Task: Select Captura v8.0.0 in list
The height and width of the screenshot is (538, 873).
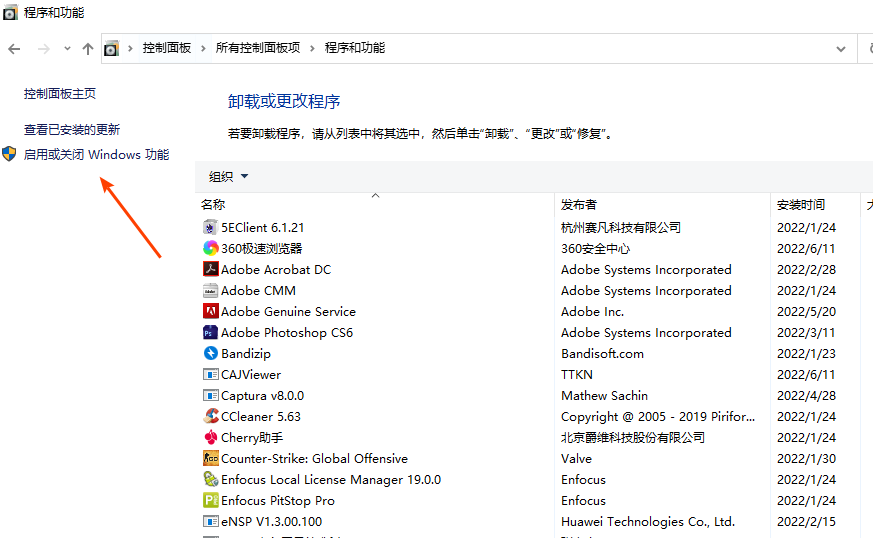Action: coord(262,395)
